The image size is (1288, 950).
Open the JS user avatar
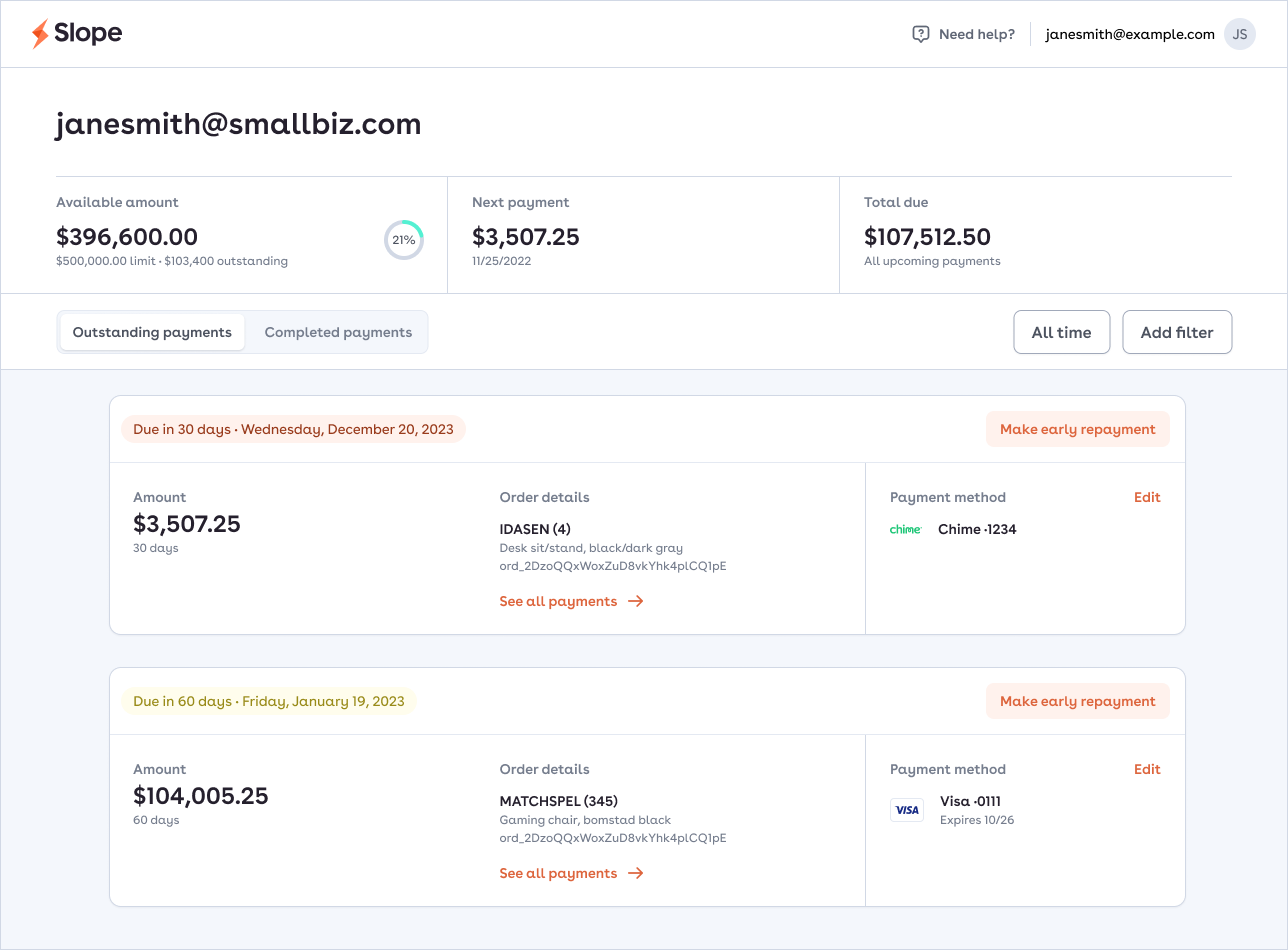(x=1240, y=34)
